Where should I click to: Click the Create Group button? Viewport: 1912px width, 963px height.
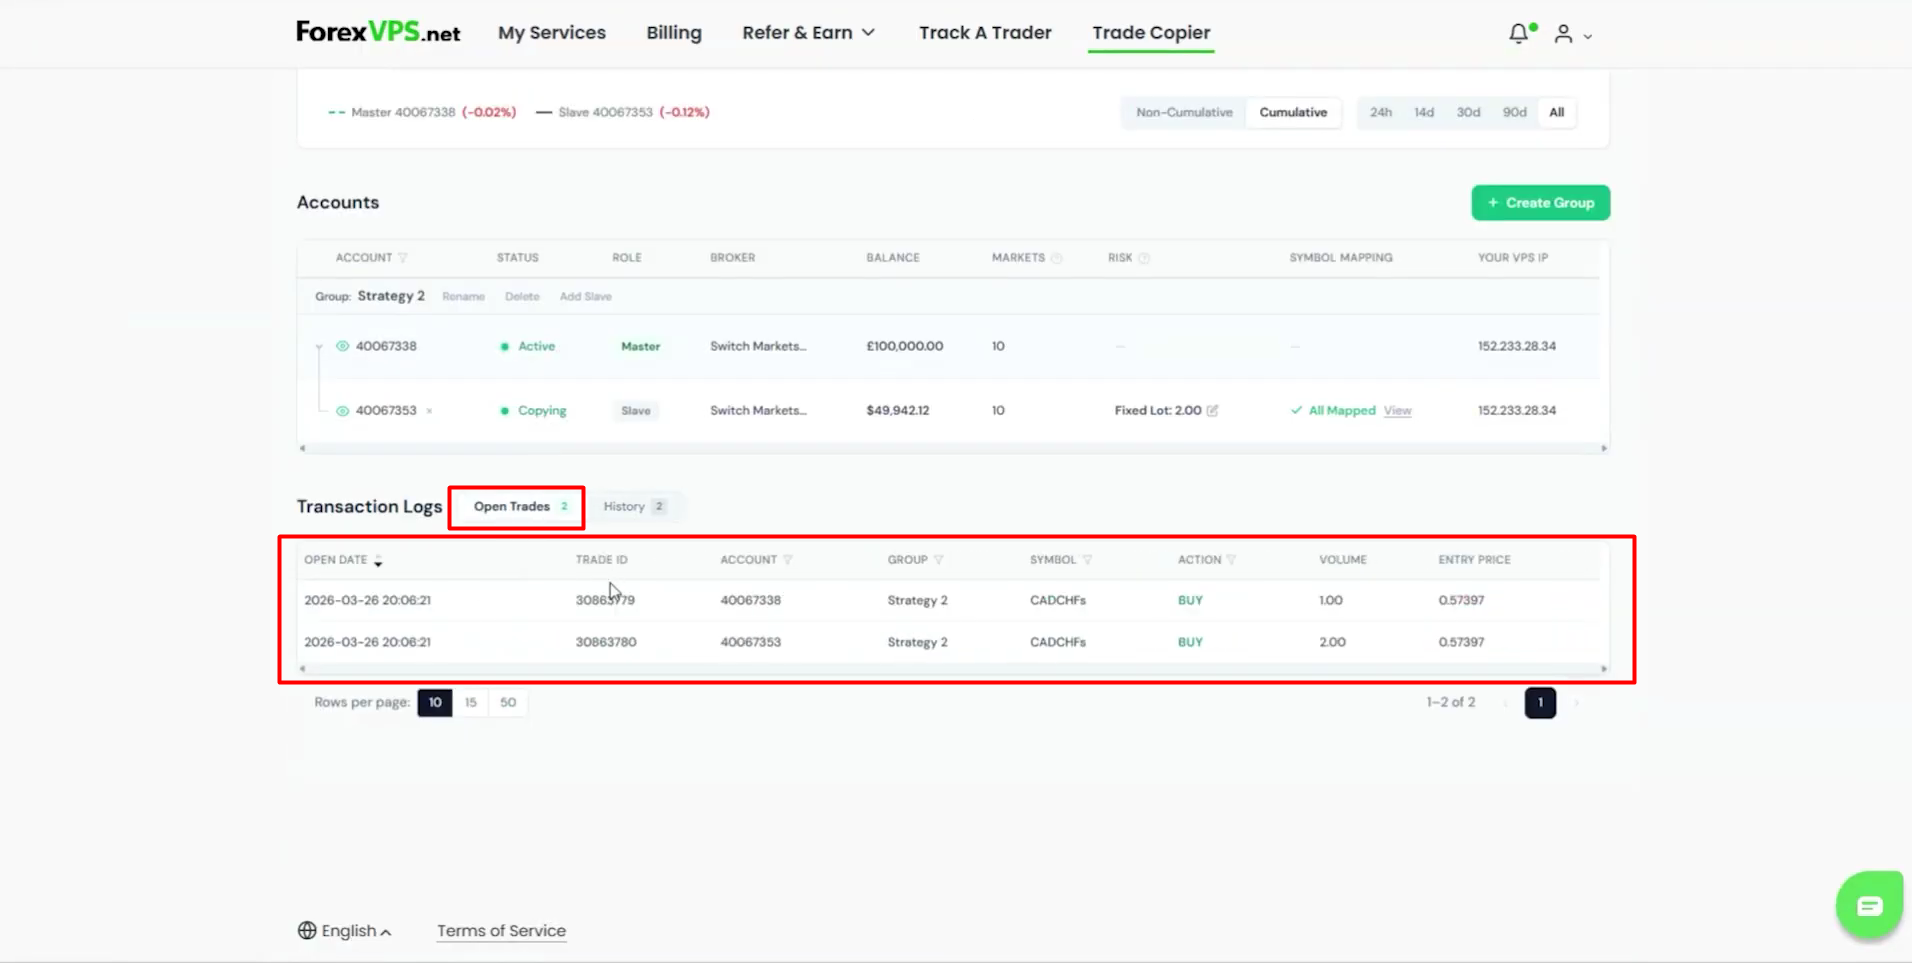tap(1540, 203)
